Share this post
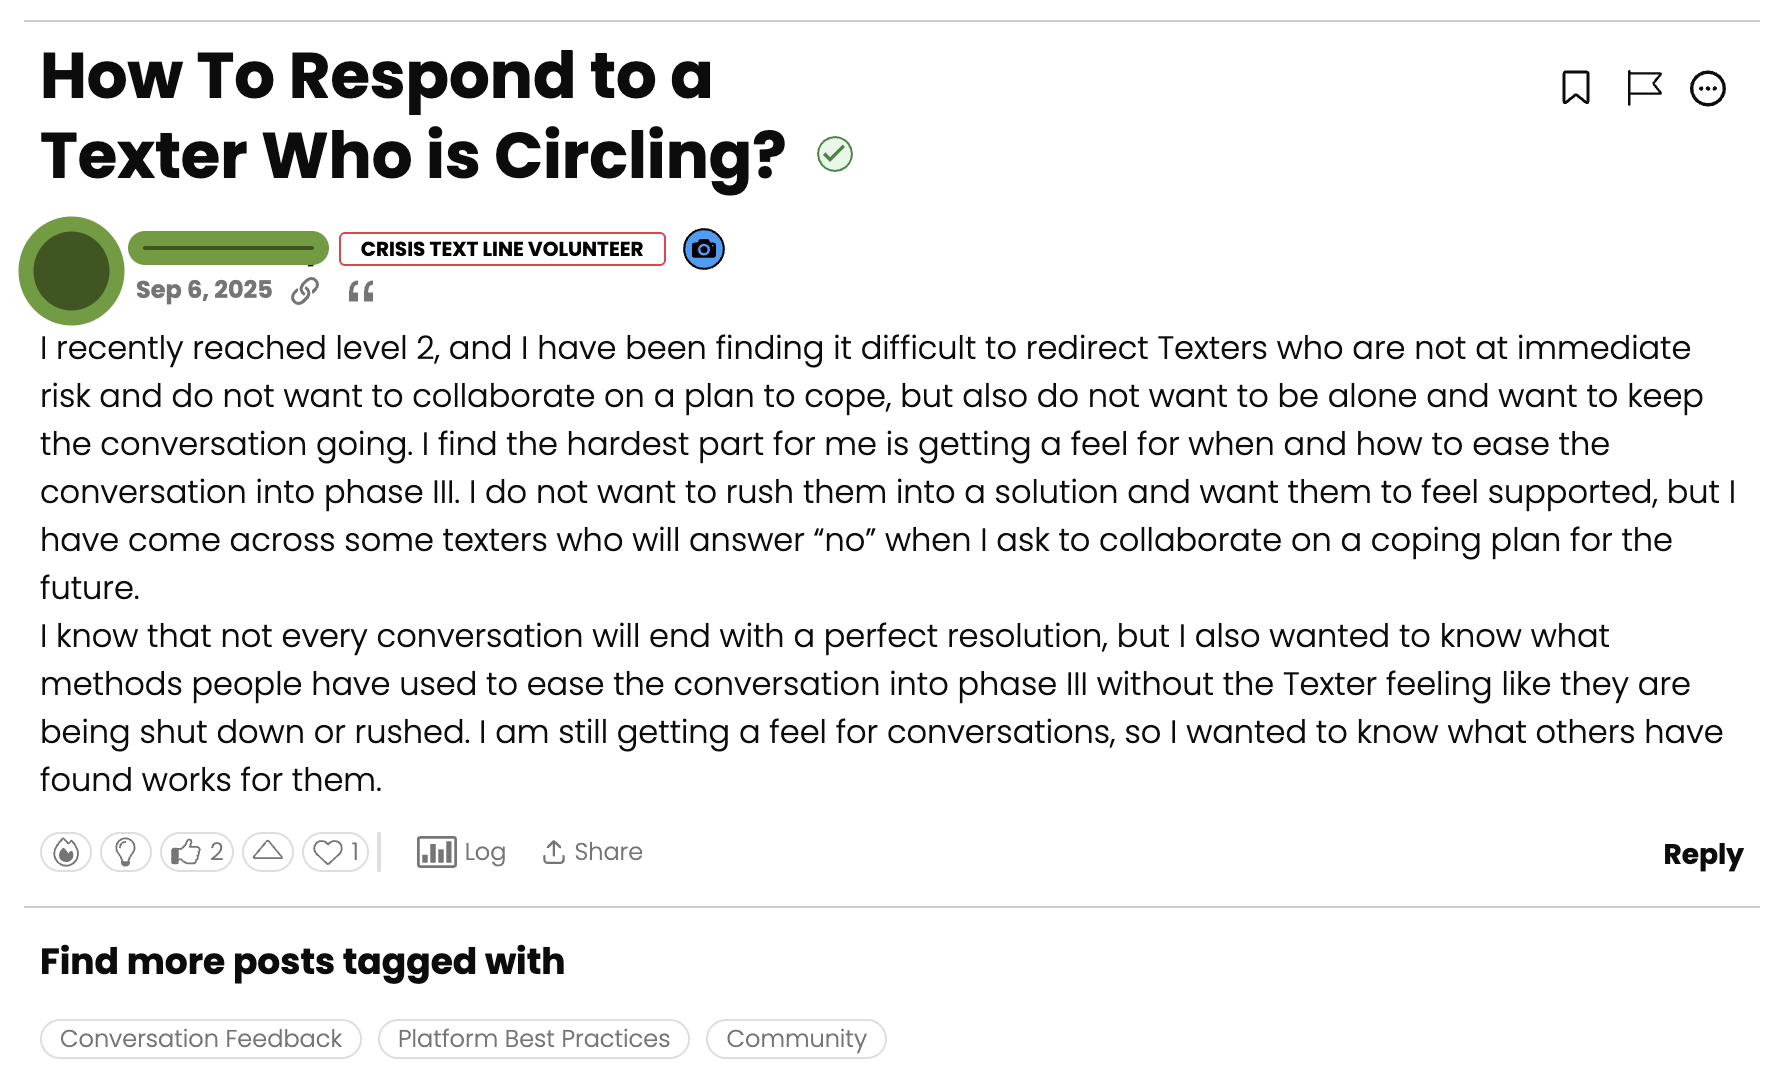The width and height of the screenshot is (1790, 1072). (591, 852)
